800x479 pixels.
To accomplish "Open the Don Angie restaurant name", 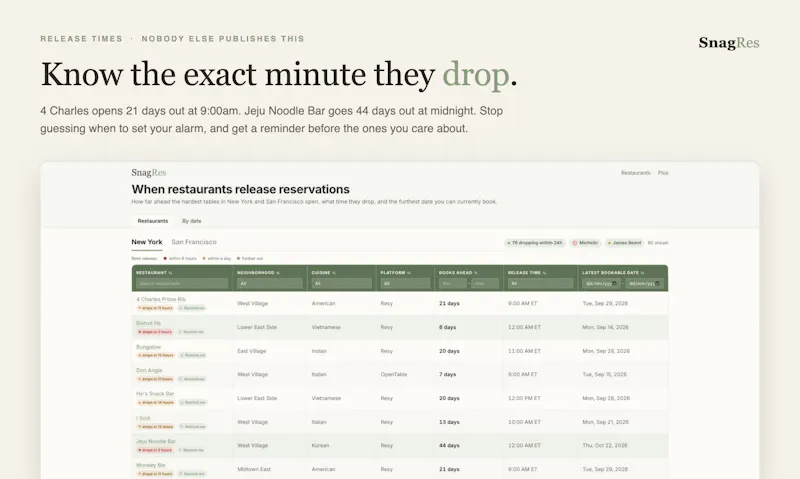I will click(x=149, y=370).
